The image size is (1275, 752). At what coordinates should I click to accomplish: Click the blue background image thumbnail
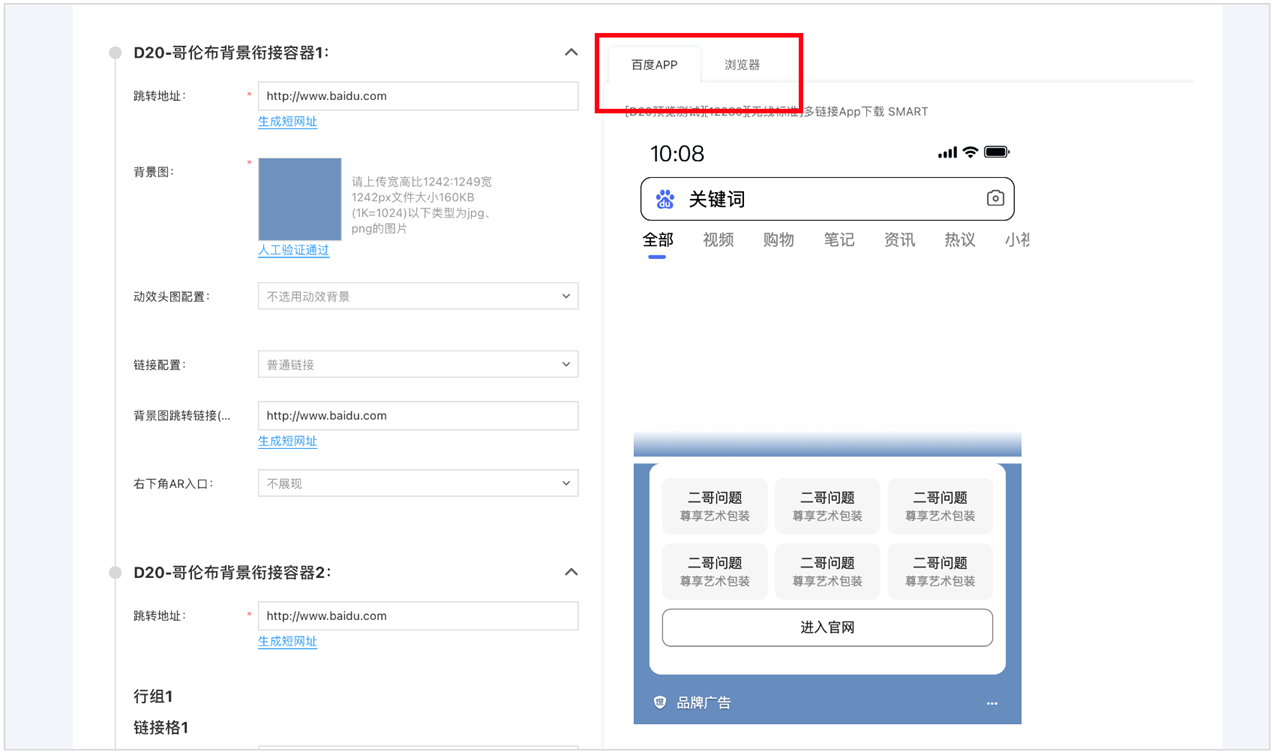[300, 199]
